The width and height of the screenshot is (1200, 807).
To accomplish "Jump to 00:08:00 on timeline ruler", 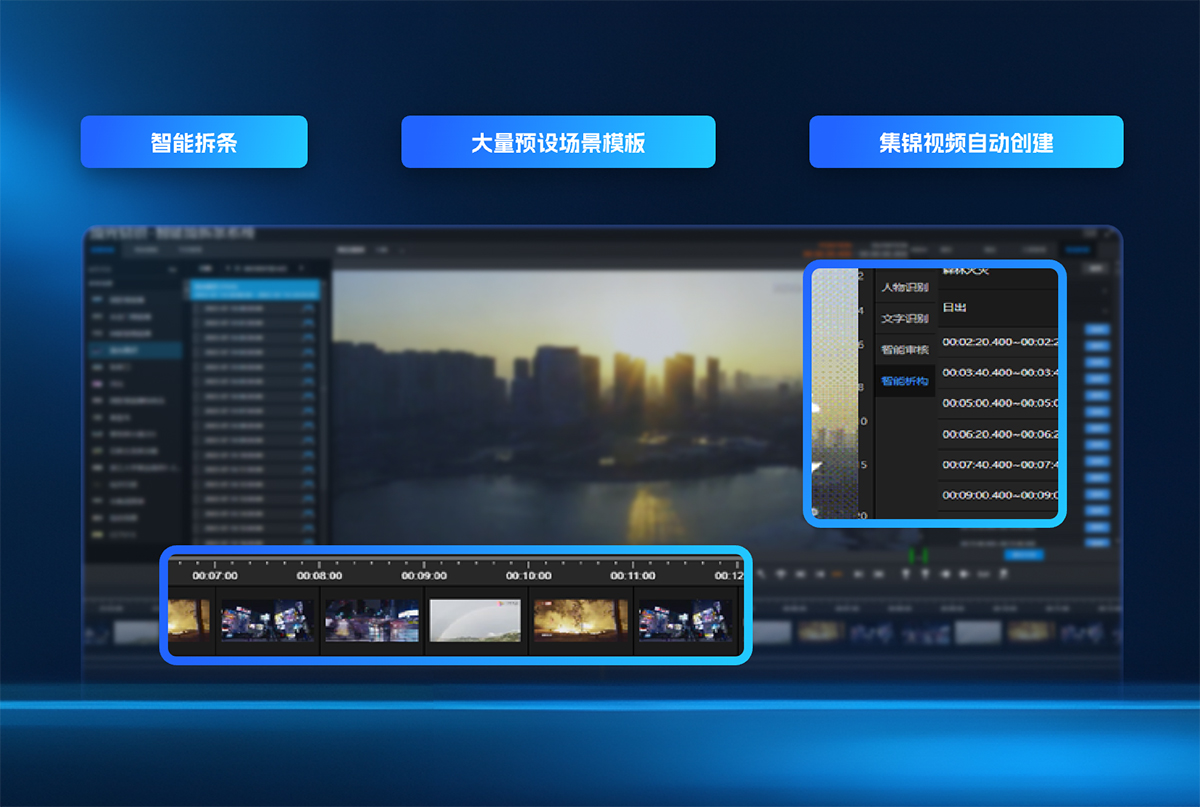I will pos(319,575).
